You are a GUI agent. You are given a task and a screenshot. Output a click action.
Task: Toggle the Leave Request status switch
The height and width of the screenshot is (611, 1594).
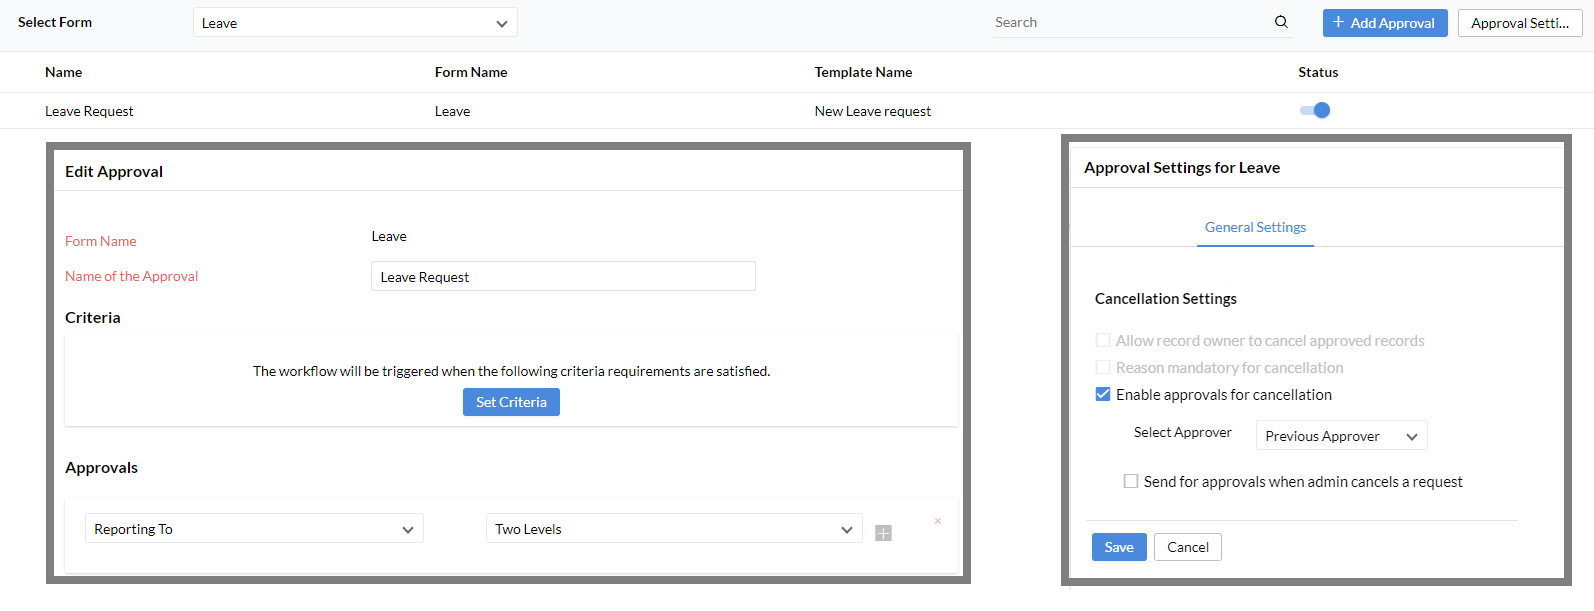pyautogui.click(x=1315, y=110)
